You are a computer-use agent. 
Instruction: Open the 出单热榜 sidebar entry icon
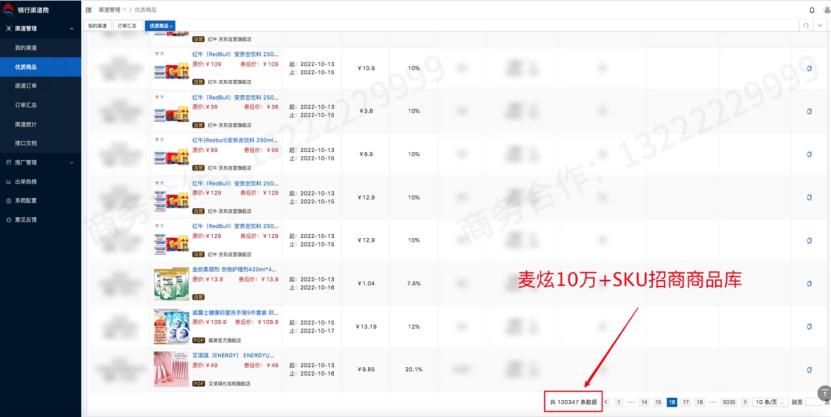8,181
